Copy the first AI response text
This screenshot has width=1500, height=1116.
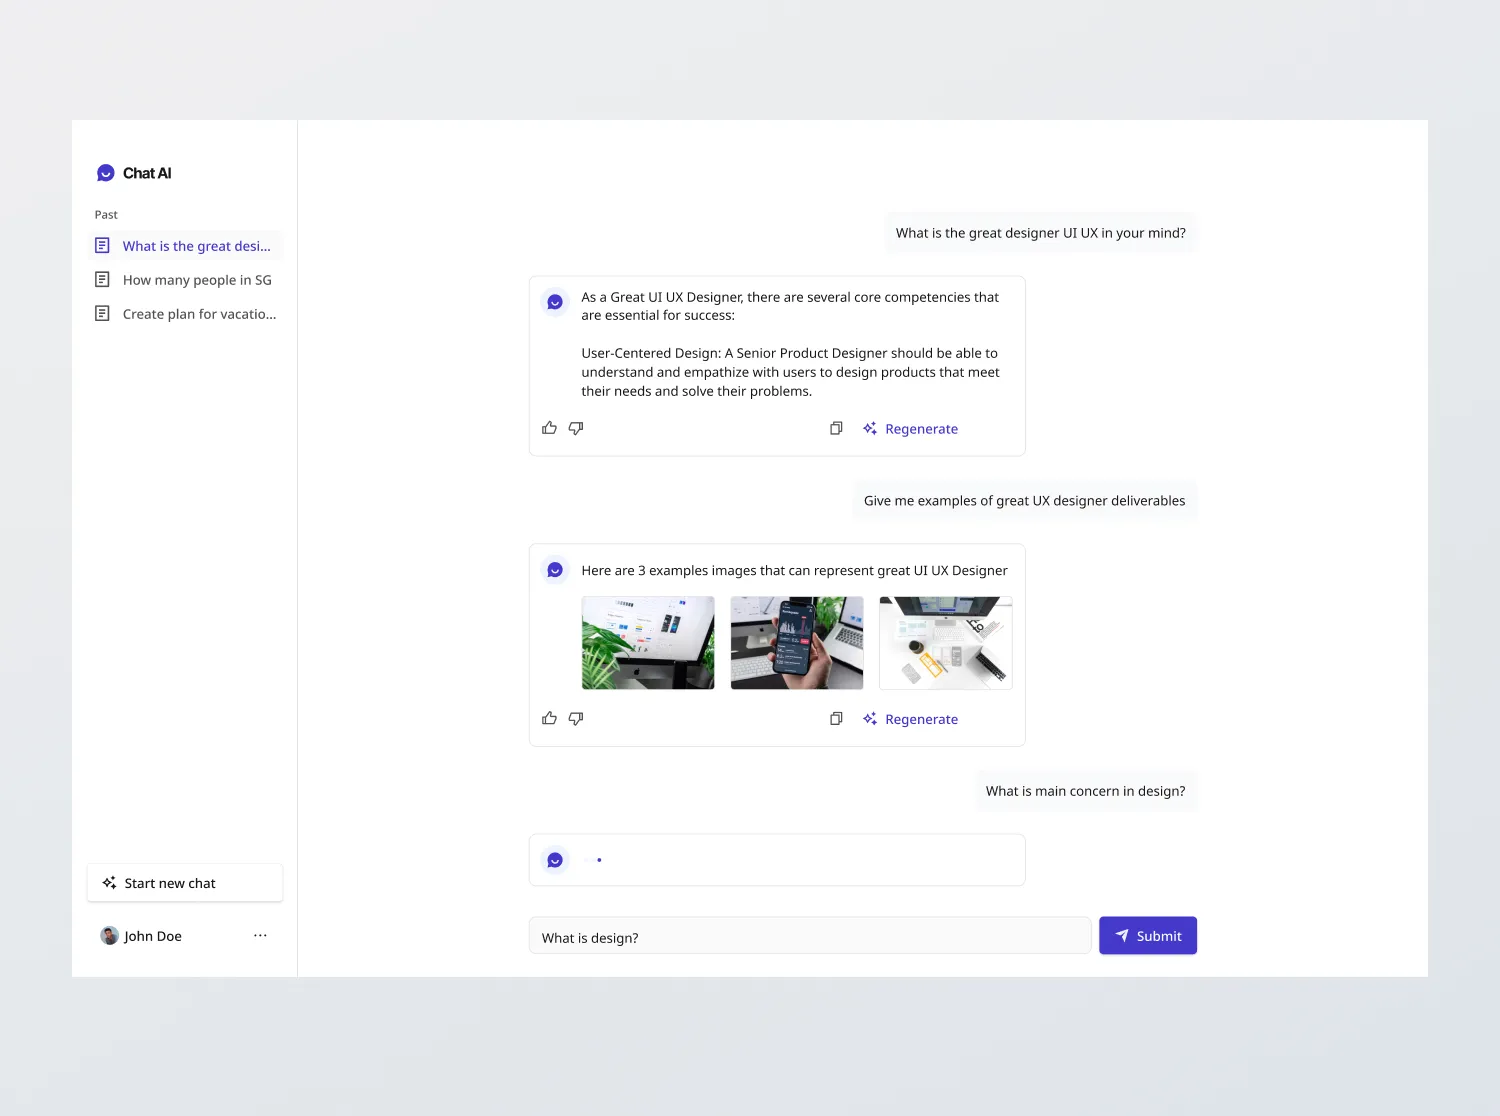coord(836,428)
